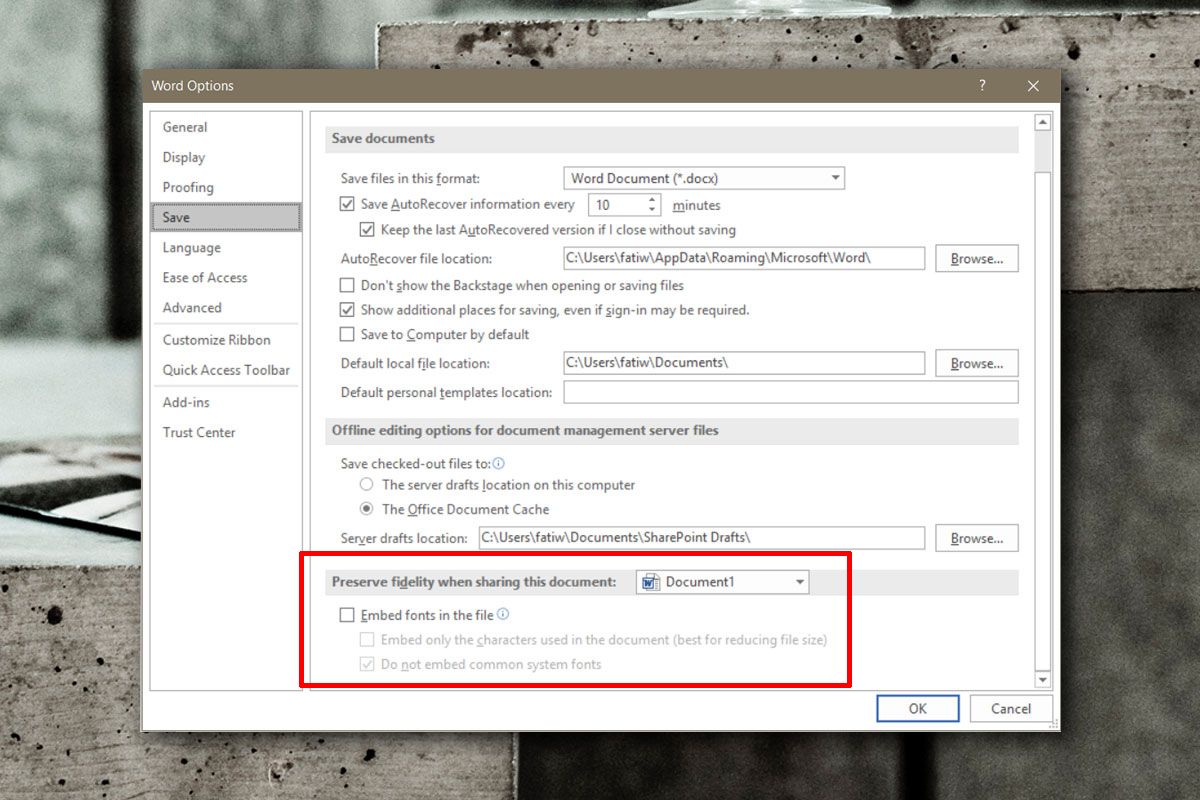Expand the Document1 fidelity dropdown

pos(799,582)
